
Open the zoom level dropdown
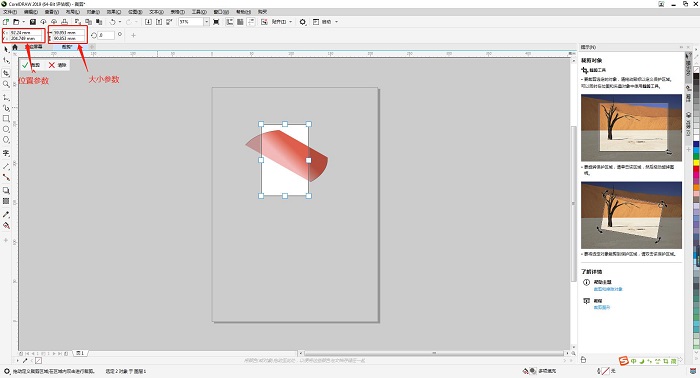tap(206, 21)
